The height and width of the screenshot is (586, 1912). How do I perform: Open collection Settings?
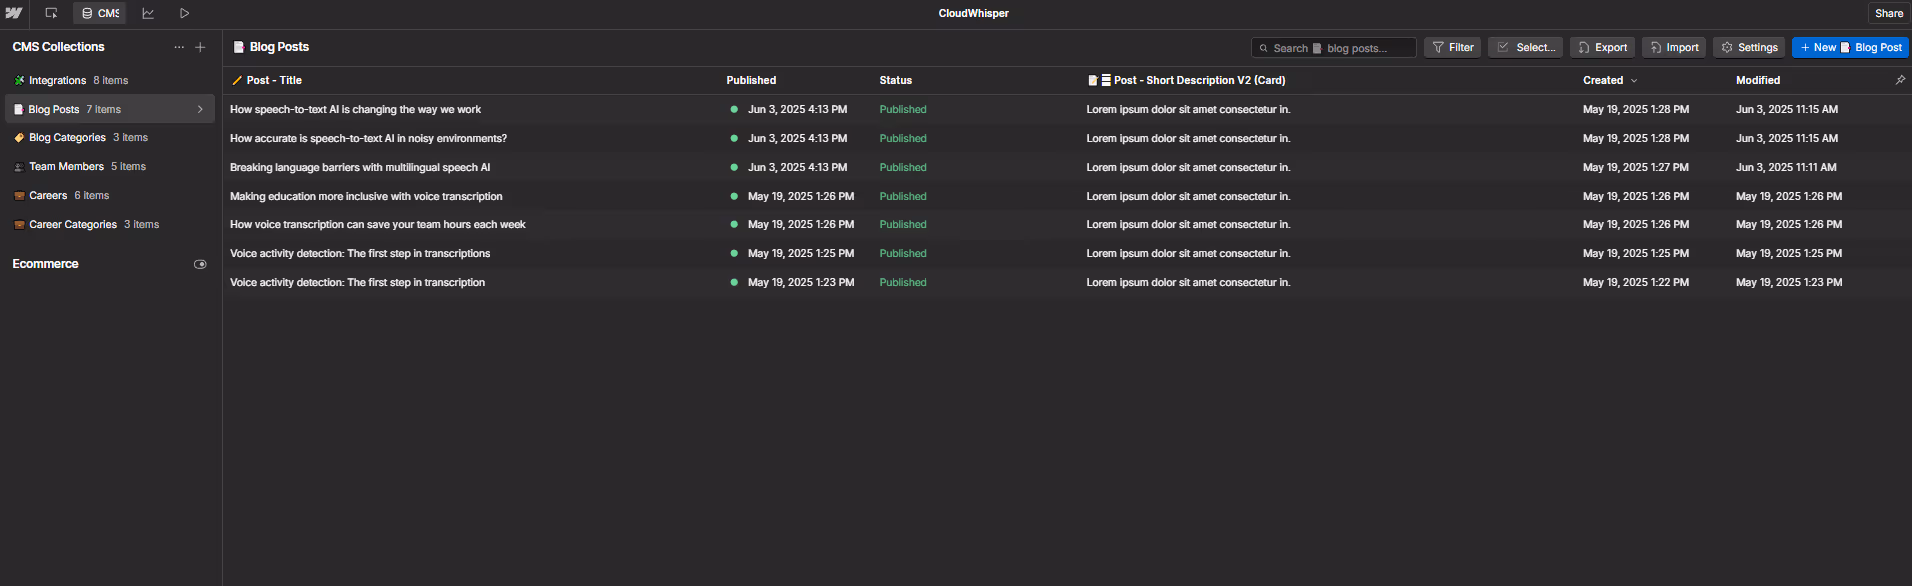point(1749,47)
